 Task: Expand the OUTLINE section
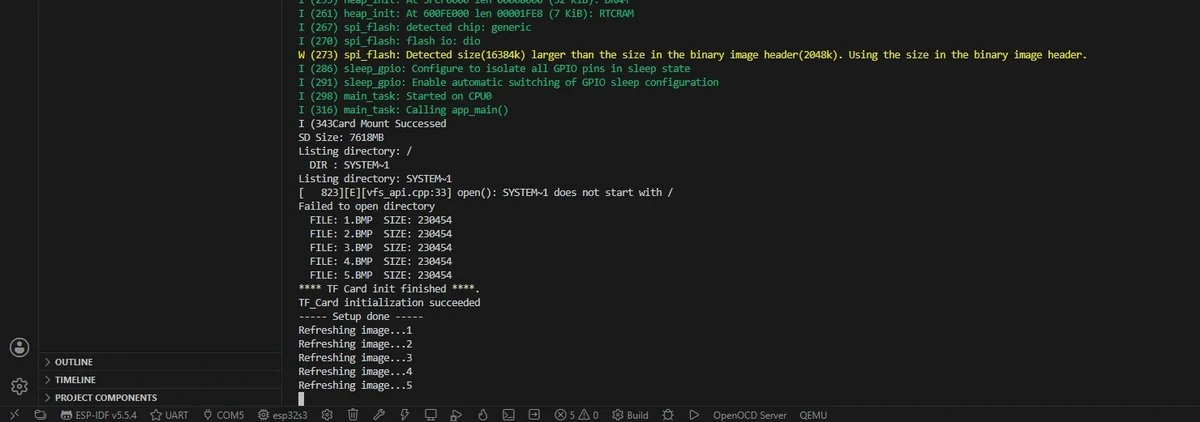(x=160, y=362)
